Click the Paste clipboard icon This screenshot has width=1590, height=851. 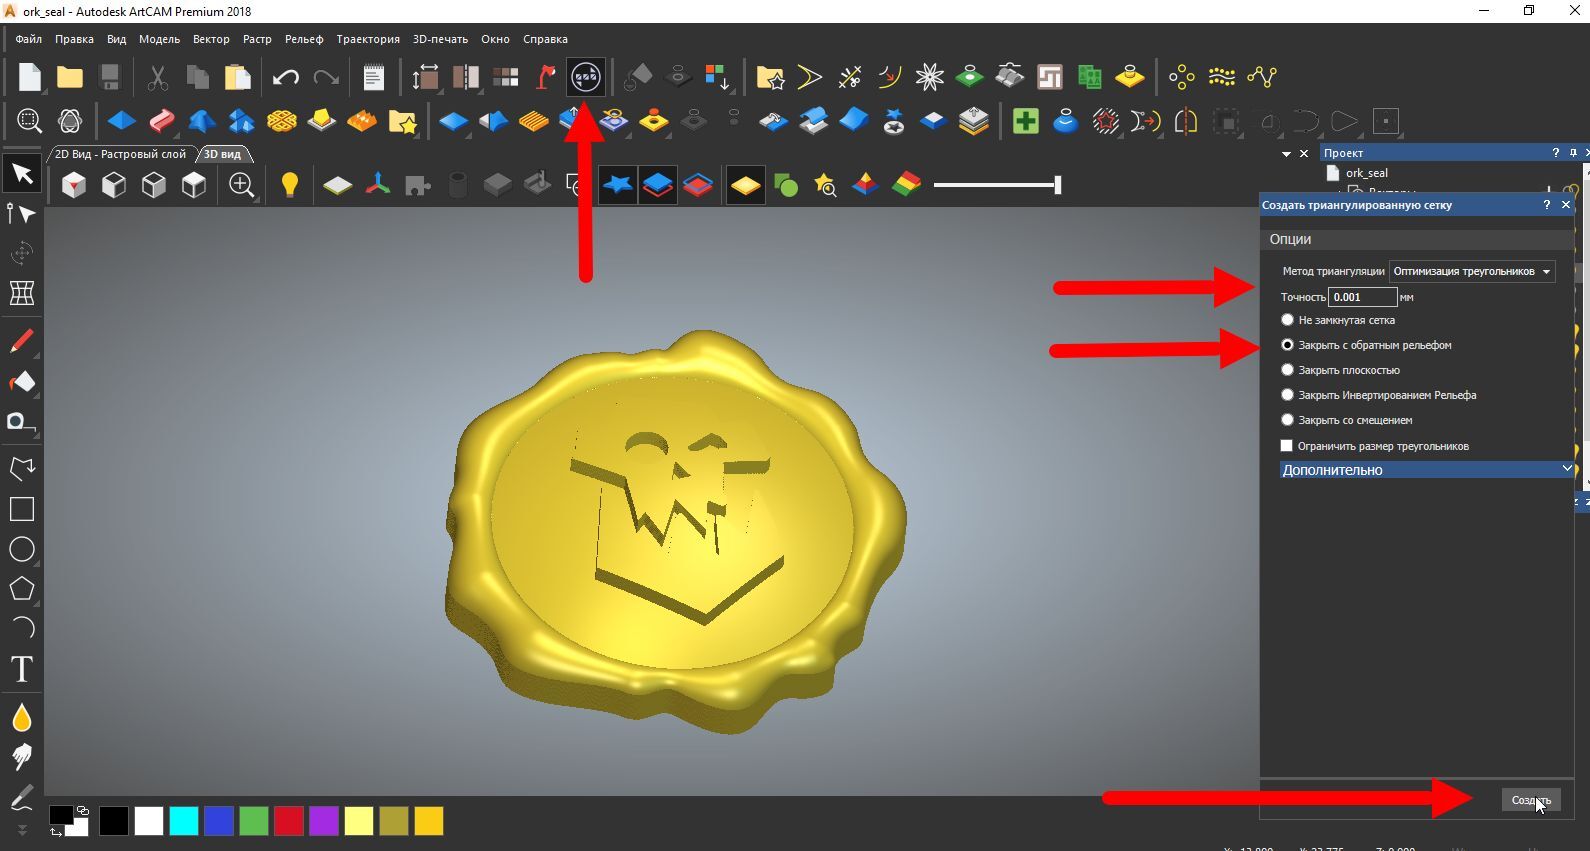pos(237,77)
